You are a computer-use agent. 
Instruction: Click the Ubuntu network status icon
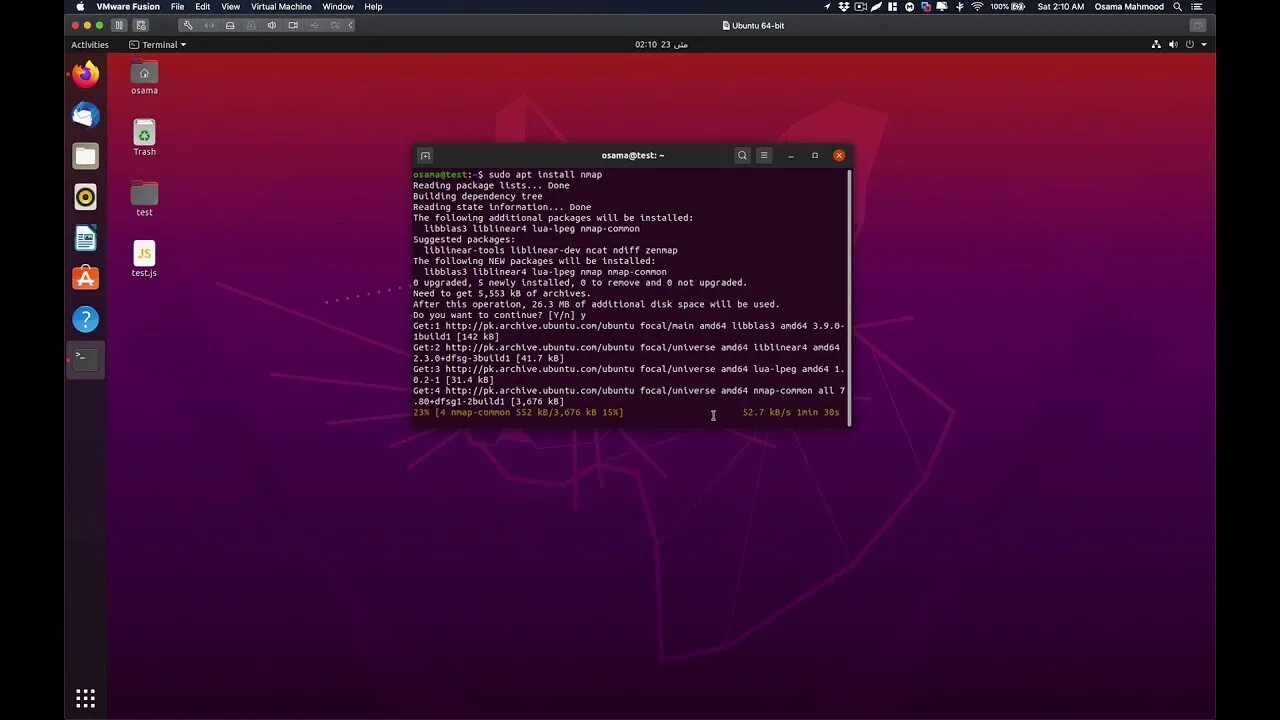[x=1156, y=45]
